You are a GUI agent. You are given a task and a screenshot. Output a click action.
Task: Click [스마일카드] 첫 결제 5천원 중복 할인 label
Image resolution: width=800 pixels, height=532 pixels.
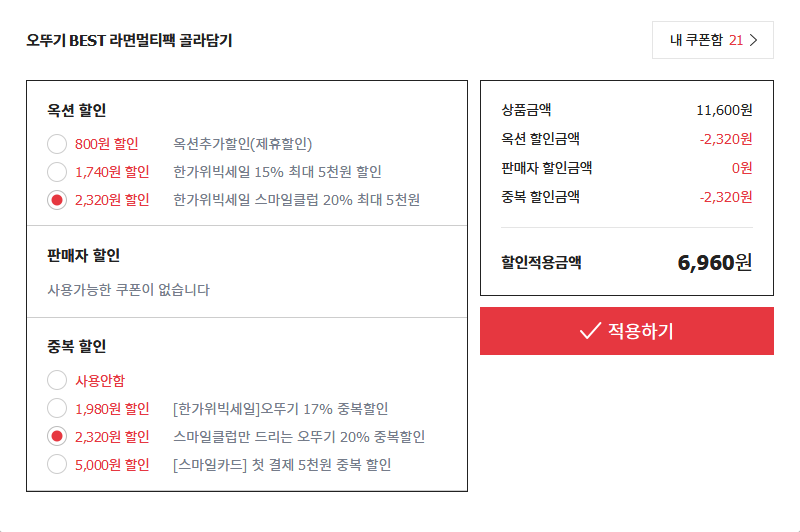[282, 465]
